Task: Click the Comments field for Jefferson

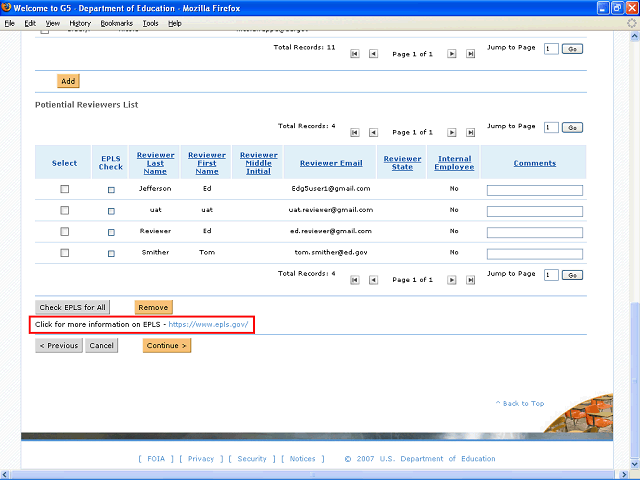Action: tap(534, 190)
